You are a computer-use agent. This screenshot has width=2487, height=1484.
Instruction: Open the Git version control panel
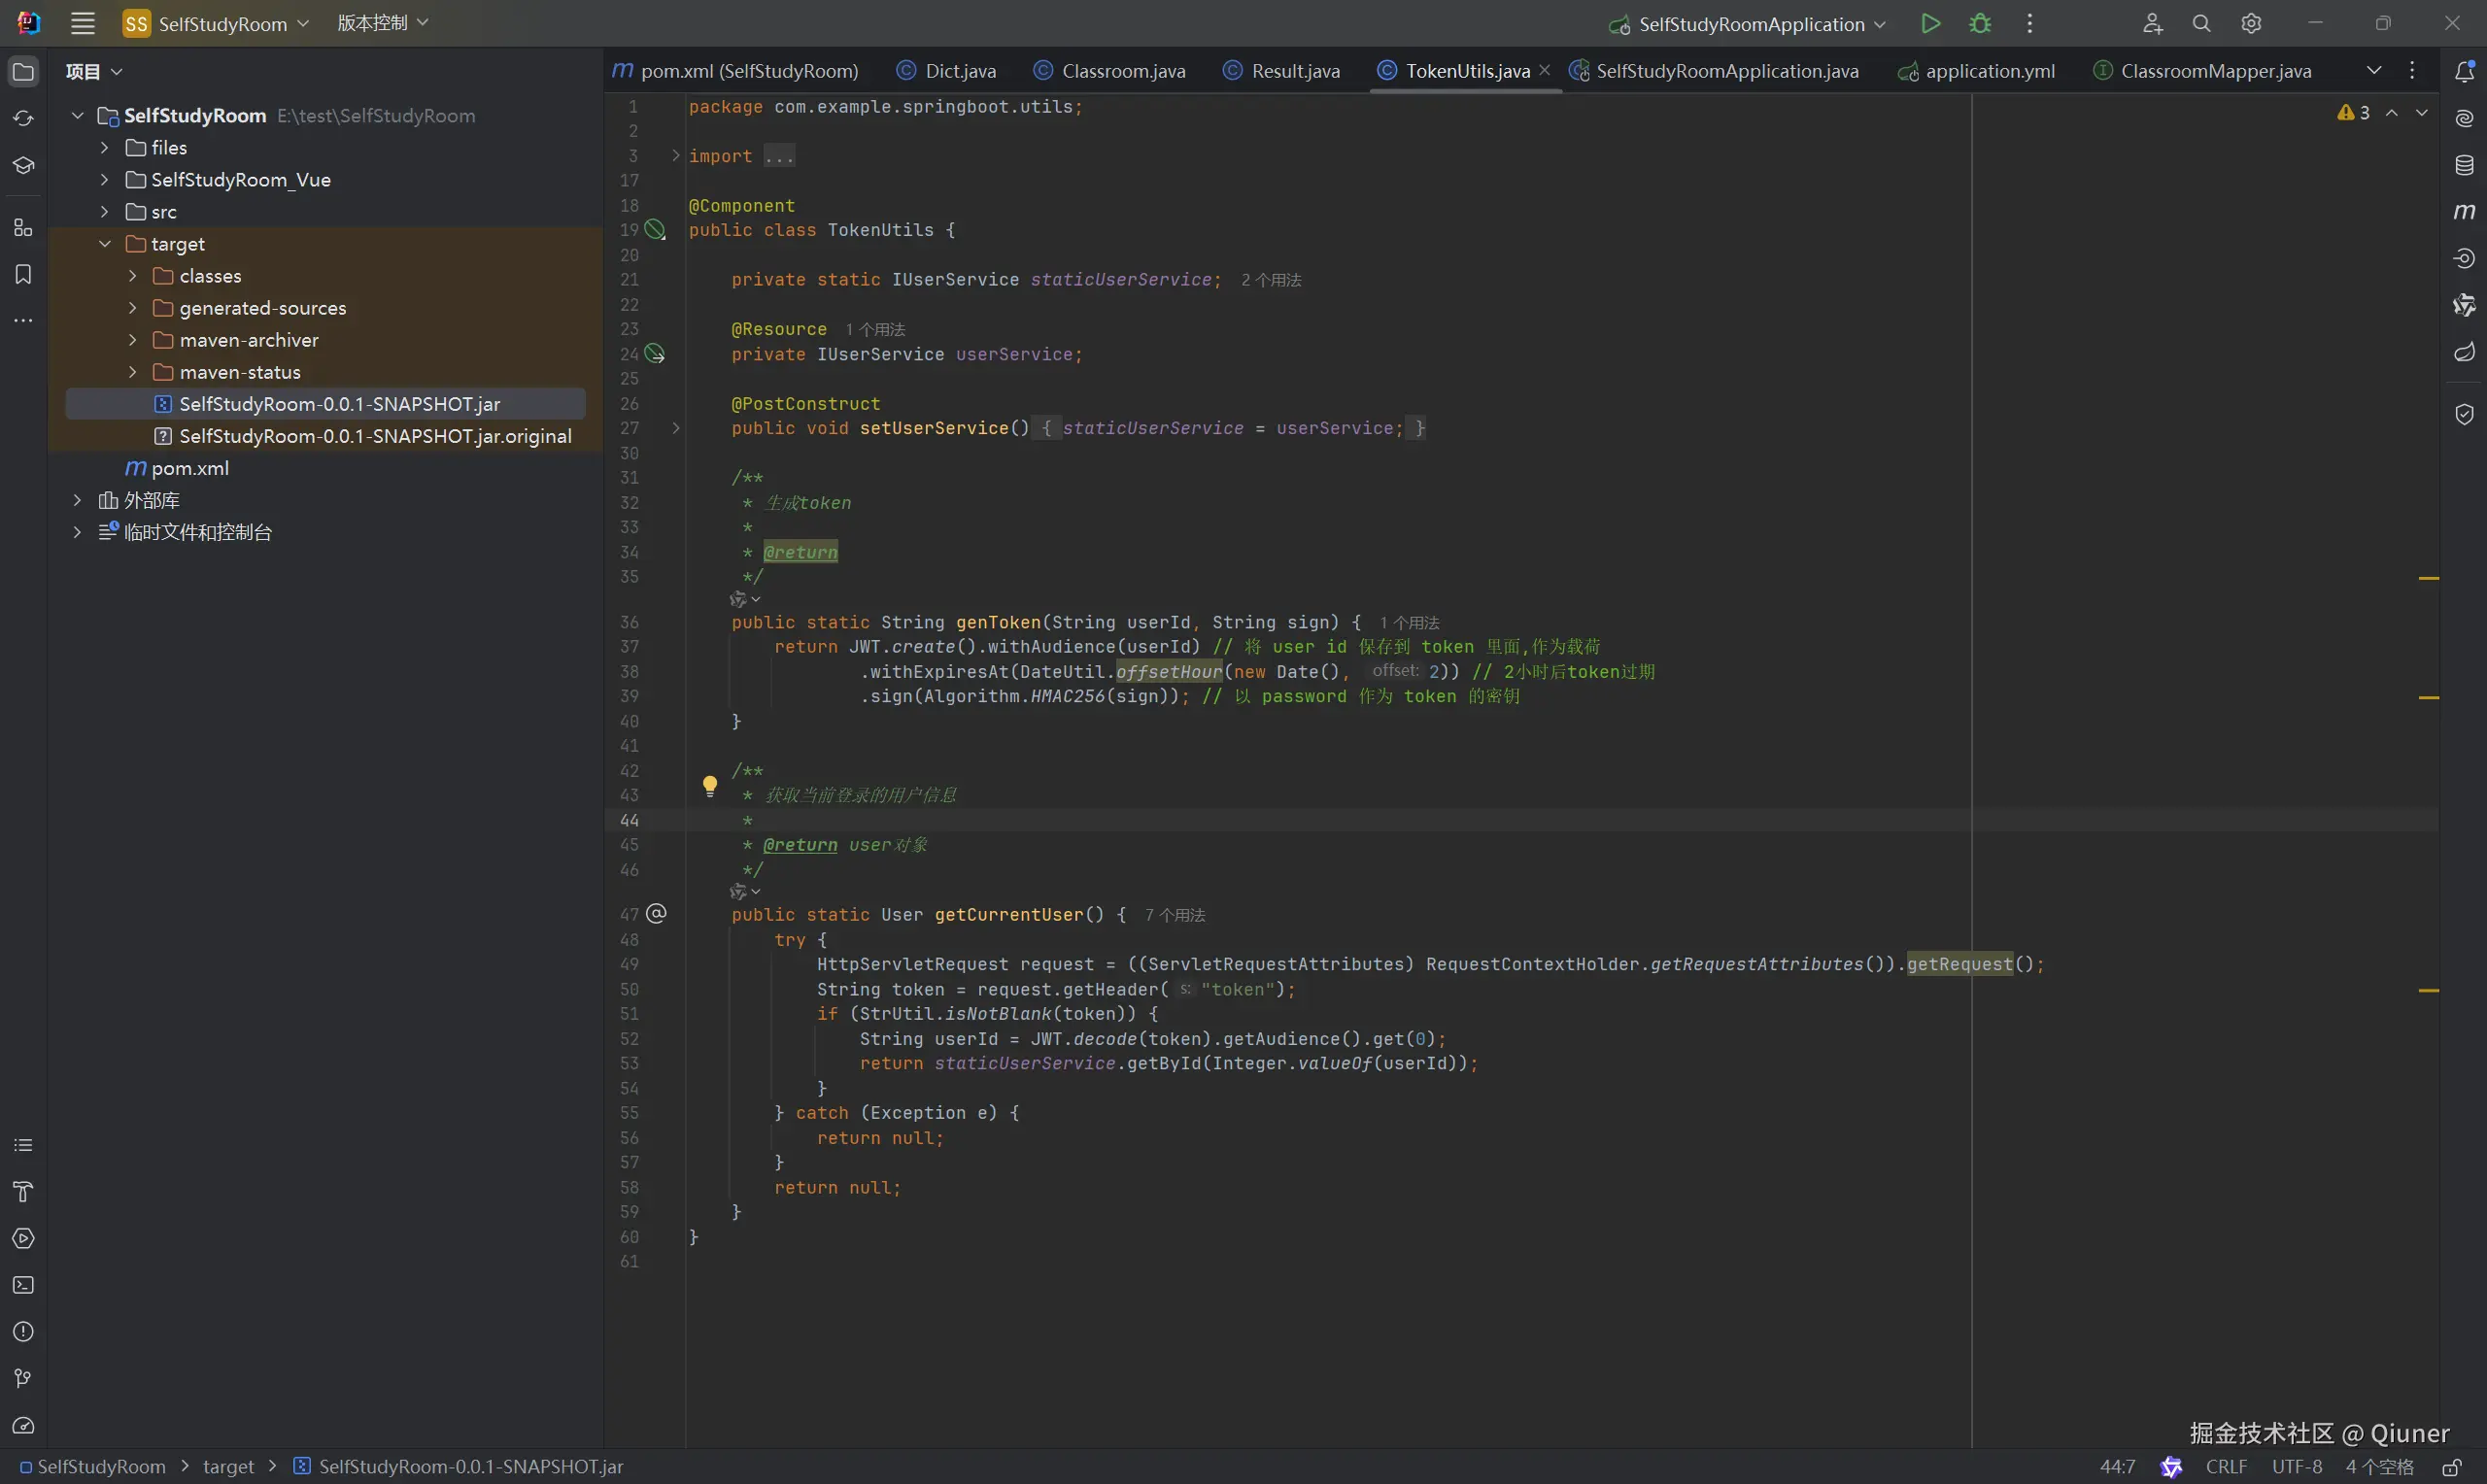[23, 1378]
